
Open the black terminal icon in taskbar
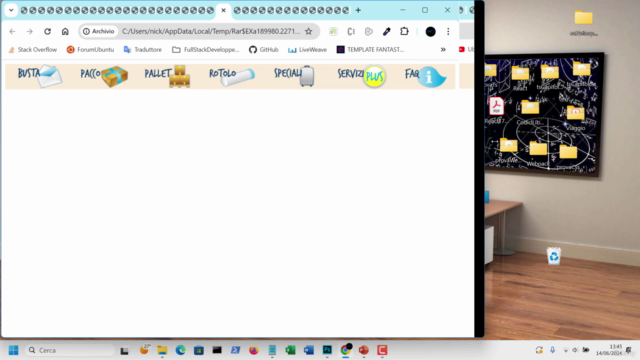coord(217,350)
